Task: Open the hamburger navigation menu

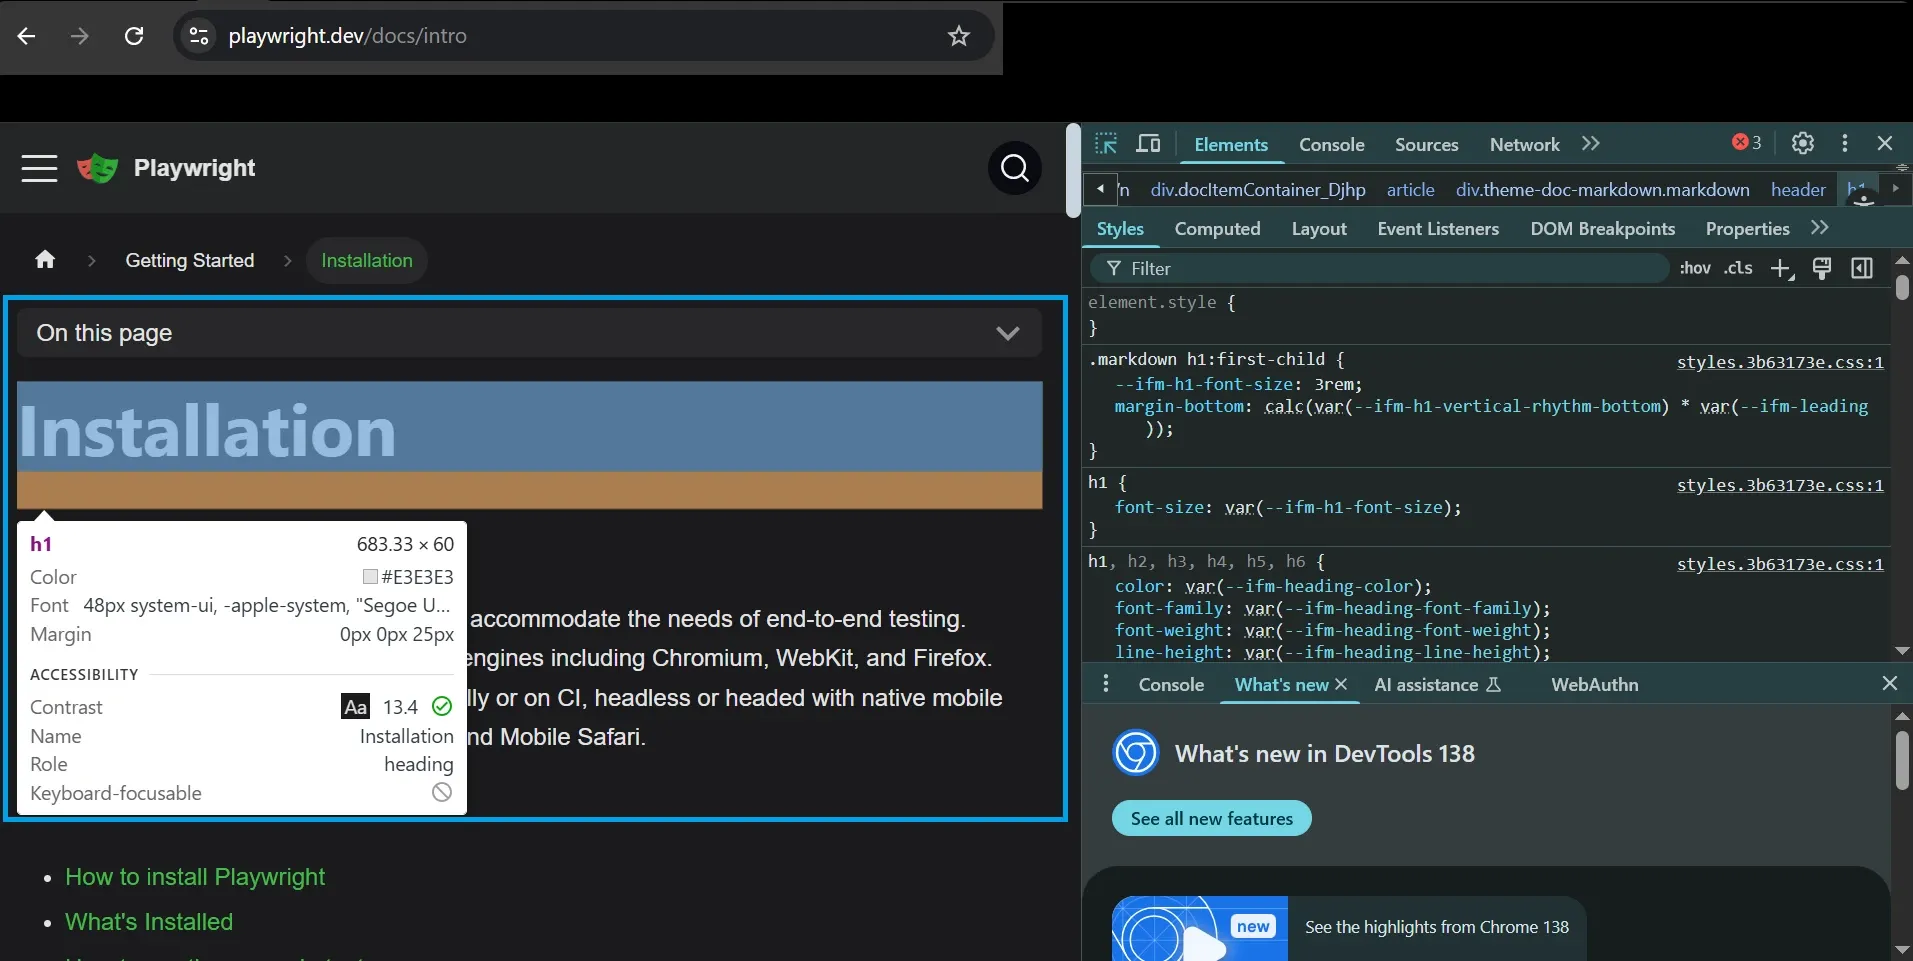Action: point(39,168)
